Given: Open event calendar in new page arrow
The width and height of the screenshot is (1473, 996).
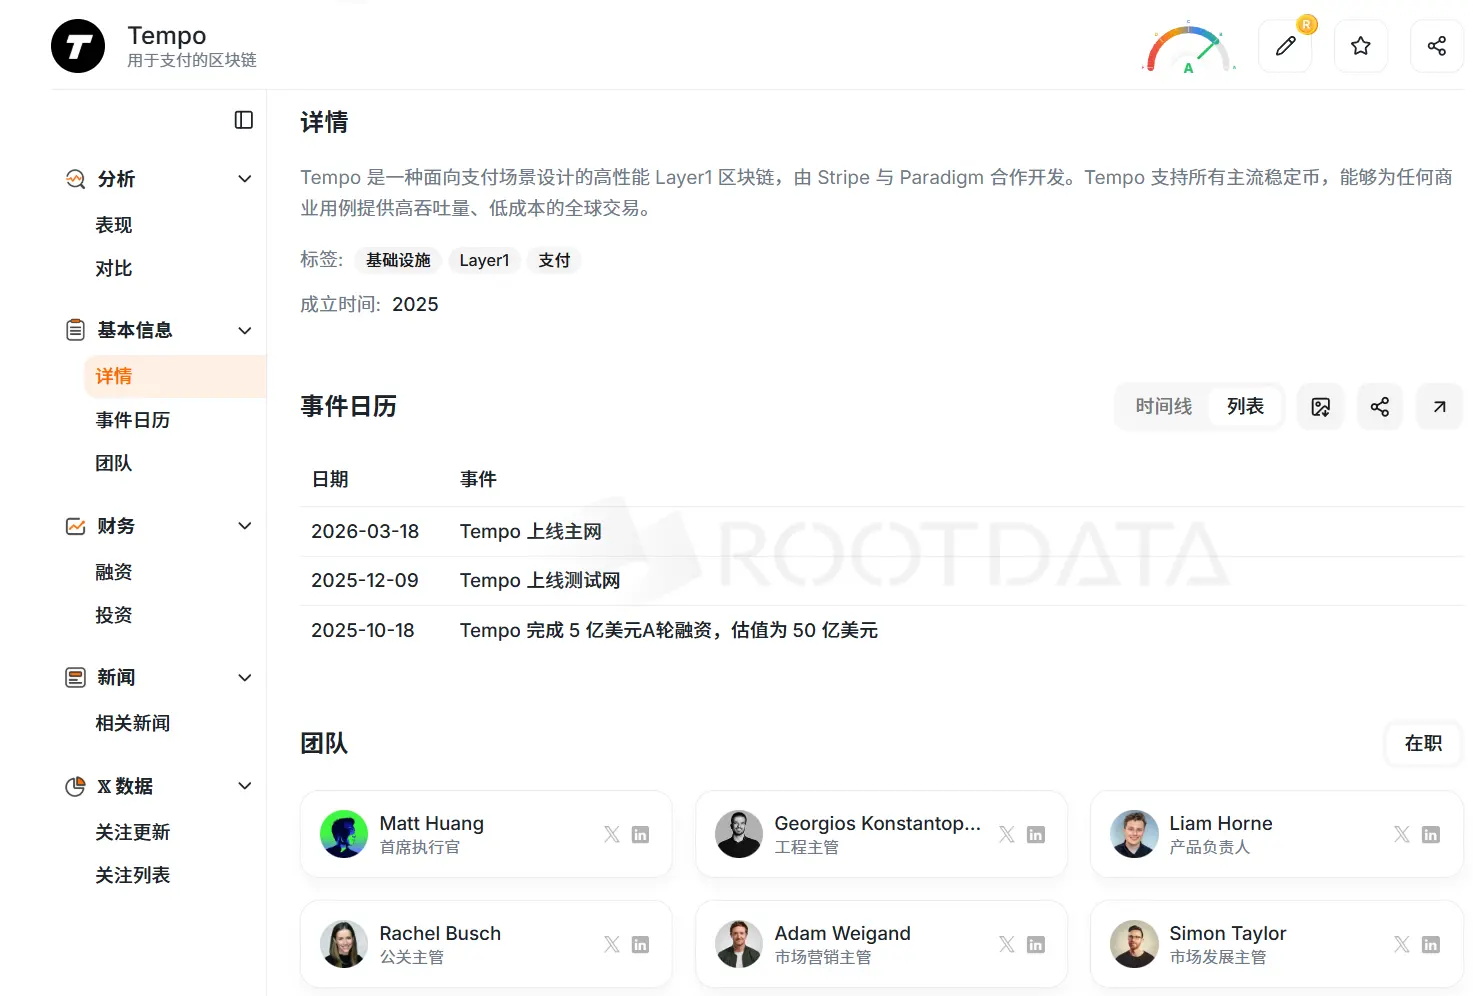Looking at the screenshot, I should tap(1440, 407).
